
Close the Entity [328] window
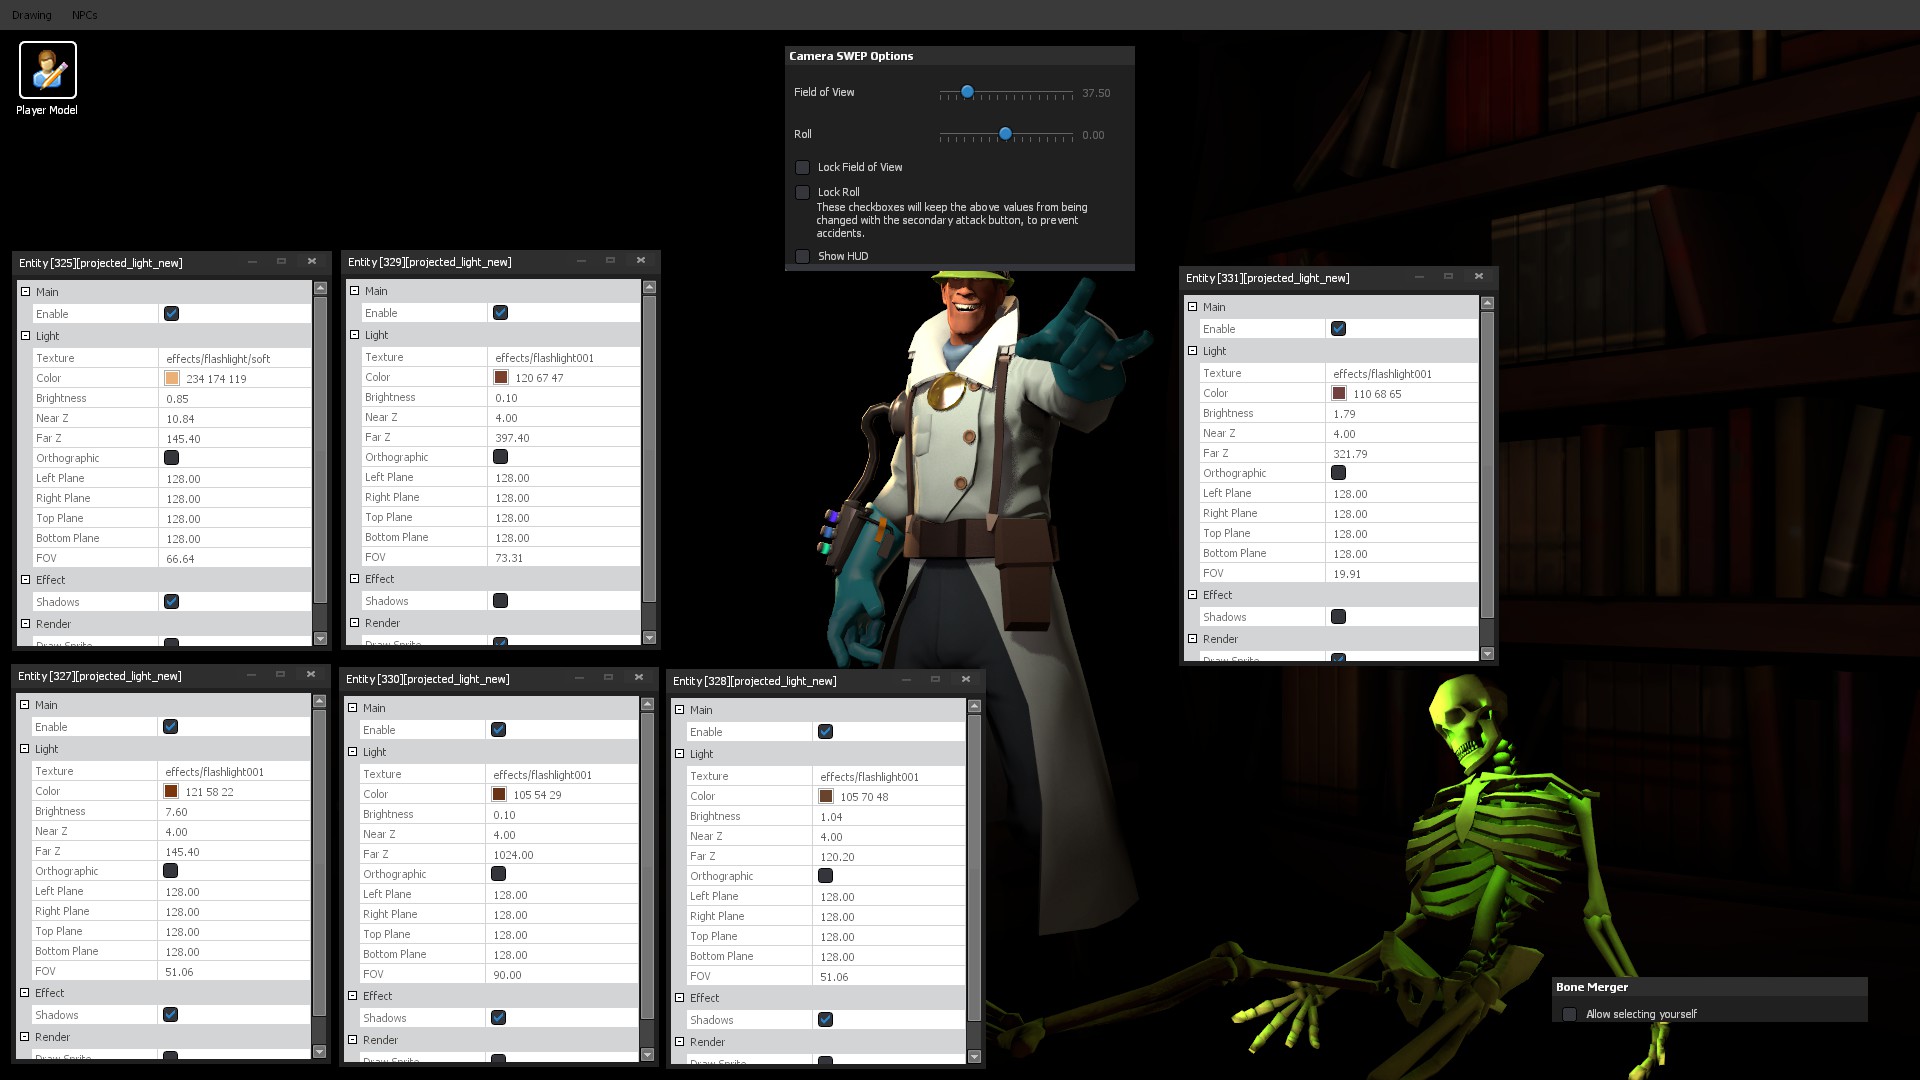966,680
